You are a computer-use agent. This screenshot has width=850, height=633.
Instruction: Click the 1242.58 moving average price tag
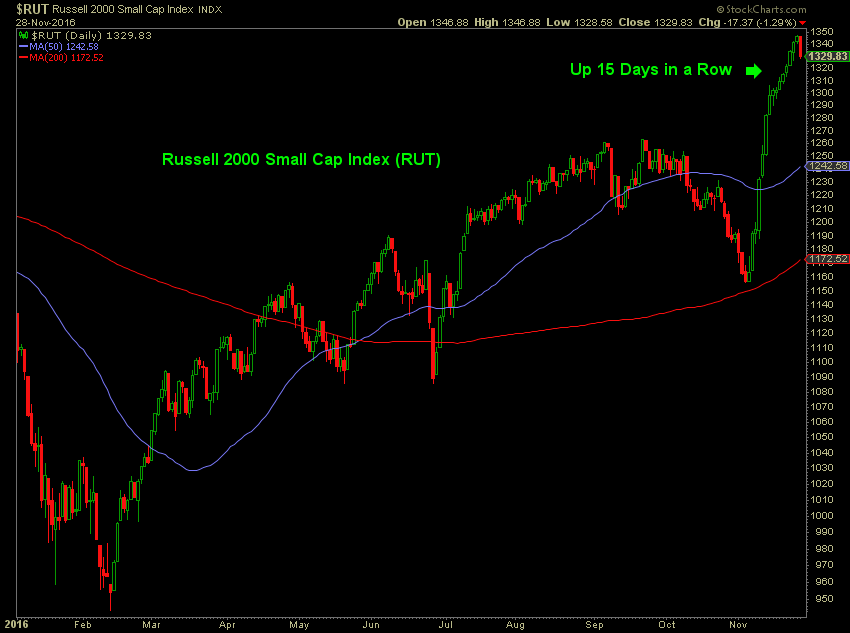pyautogui.click(x=827, y=166)
